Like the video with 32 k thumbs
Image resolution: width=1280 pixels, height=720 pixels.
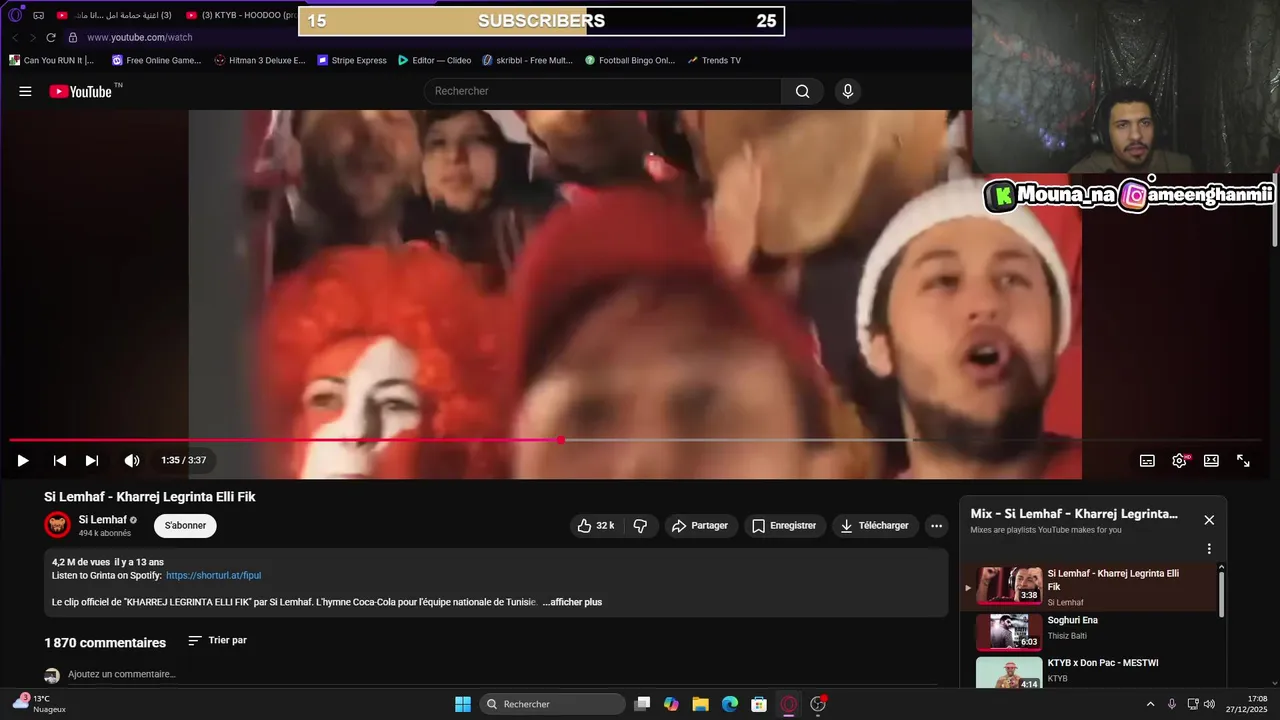(596, 525)
